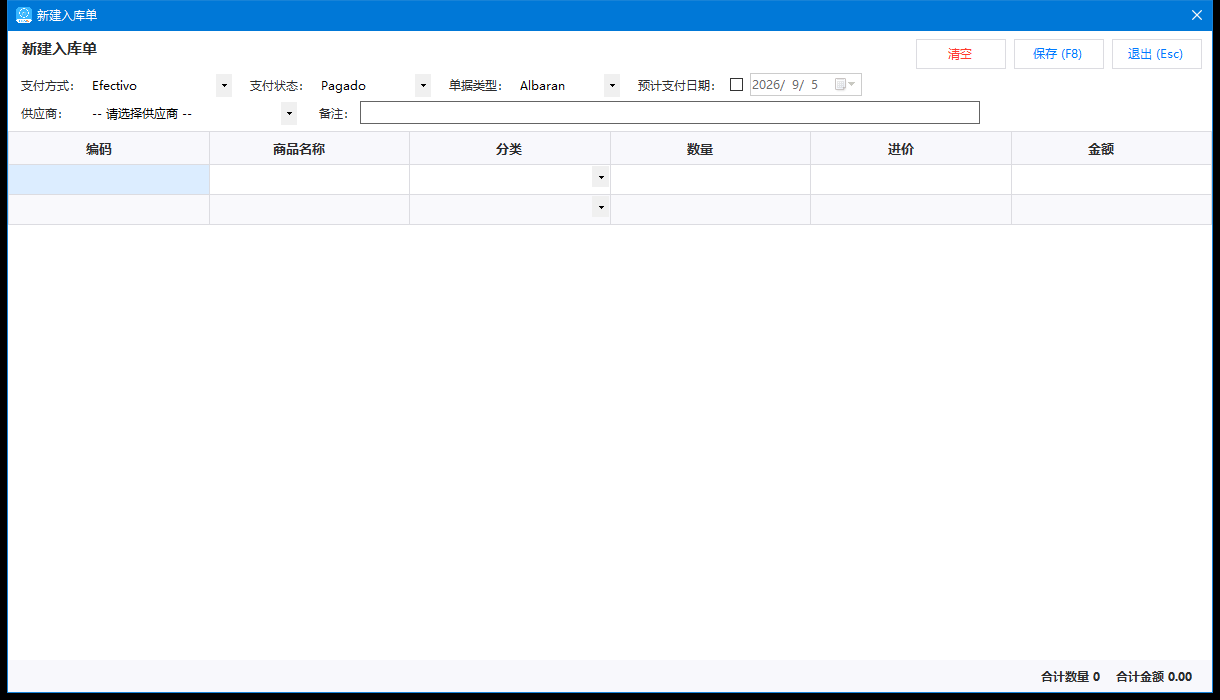Click the 清空 clear button

[960, 54]
